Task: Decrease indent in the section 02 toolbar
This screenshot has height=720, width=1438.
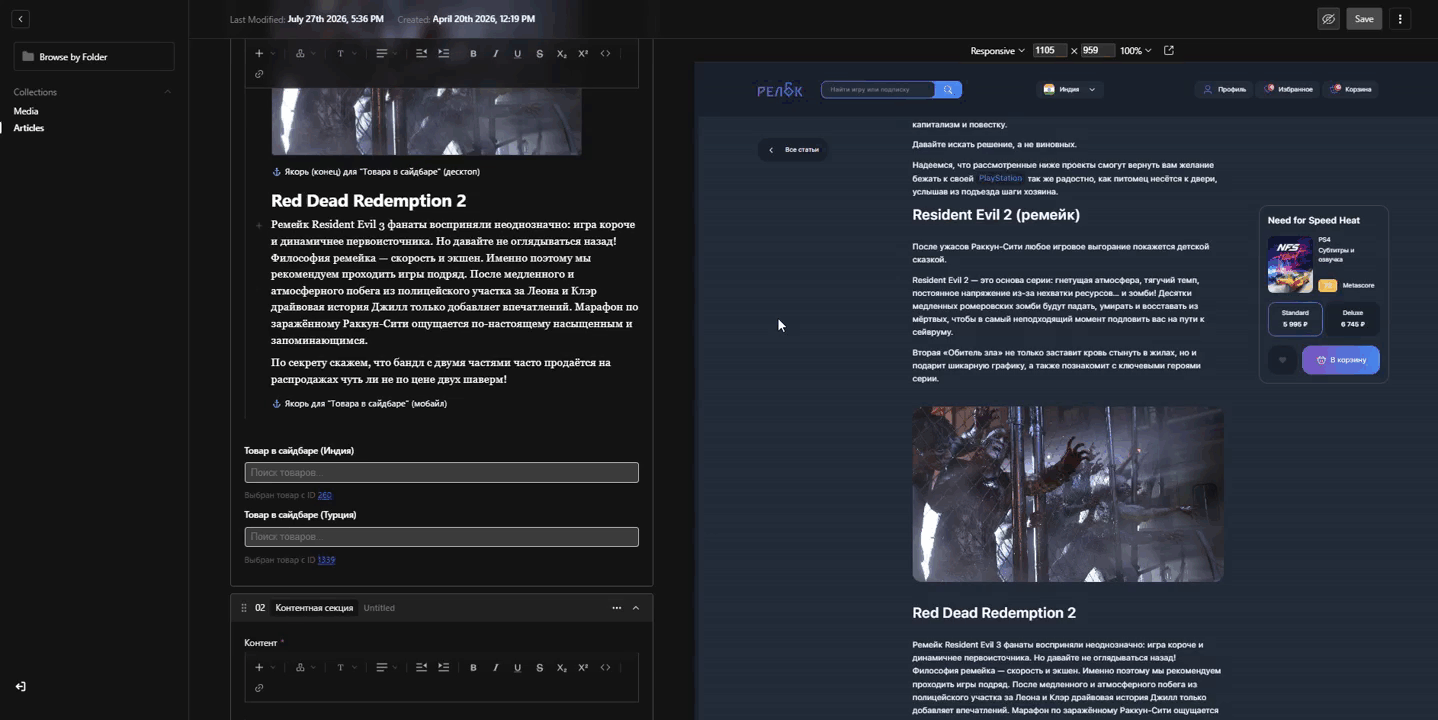Action: [421, 667]
